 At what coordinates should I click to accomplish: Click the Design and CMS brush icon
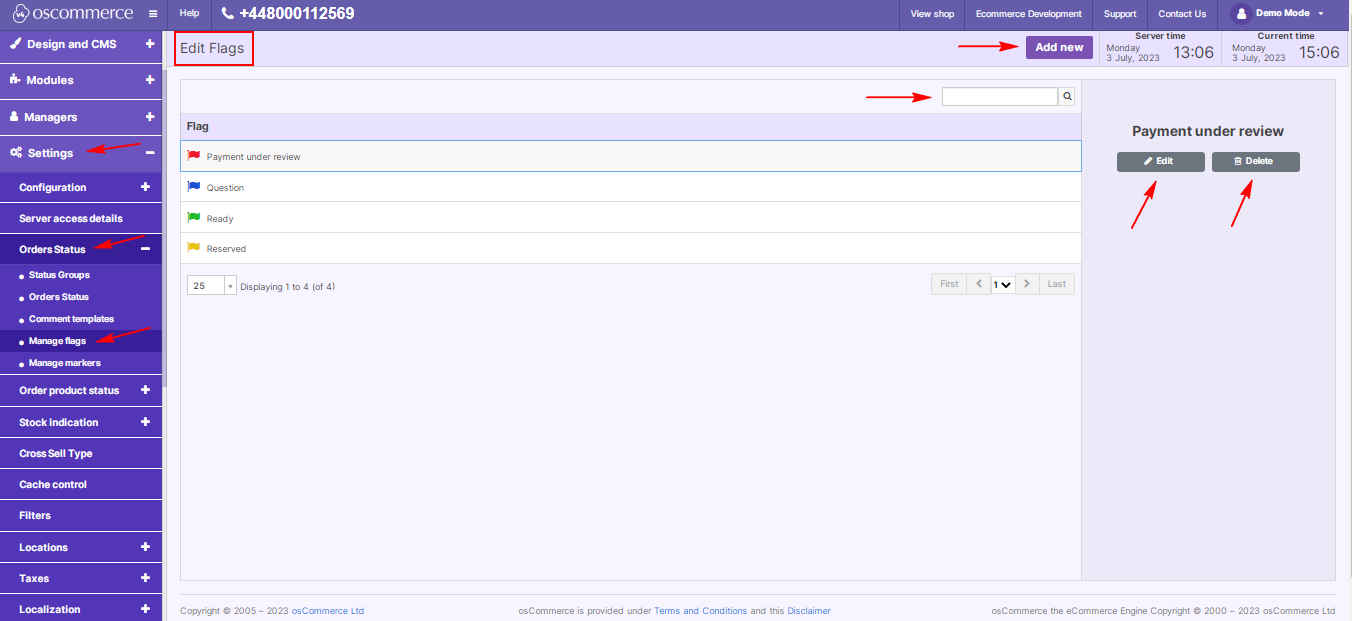pyautogui.click(x=16, y=44)
